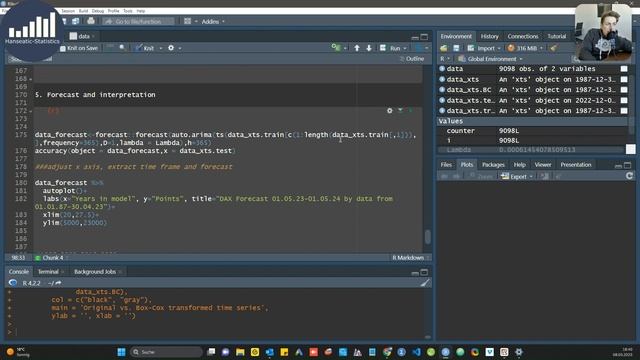Select the counter value row
Image resolution: width=640 pixels, height=360 pixels.
[533, 131]
